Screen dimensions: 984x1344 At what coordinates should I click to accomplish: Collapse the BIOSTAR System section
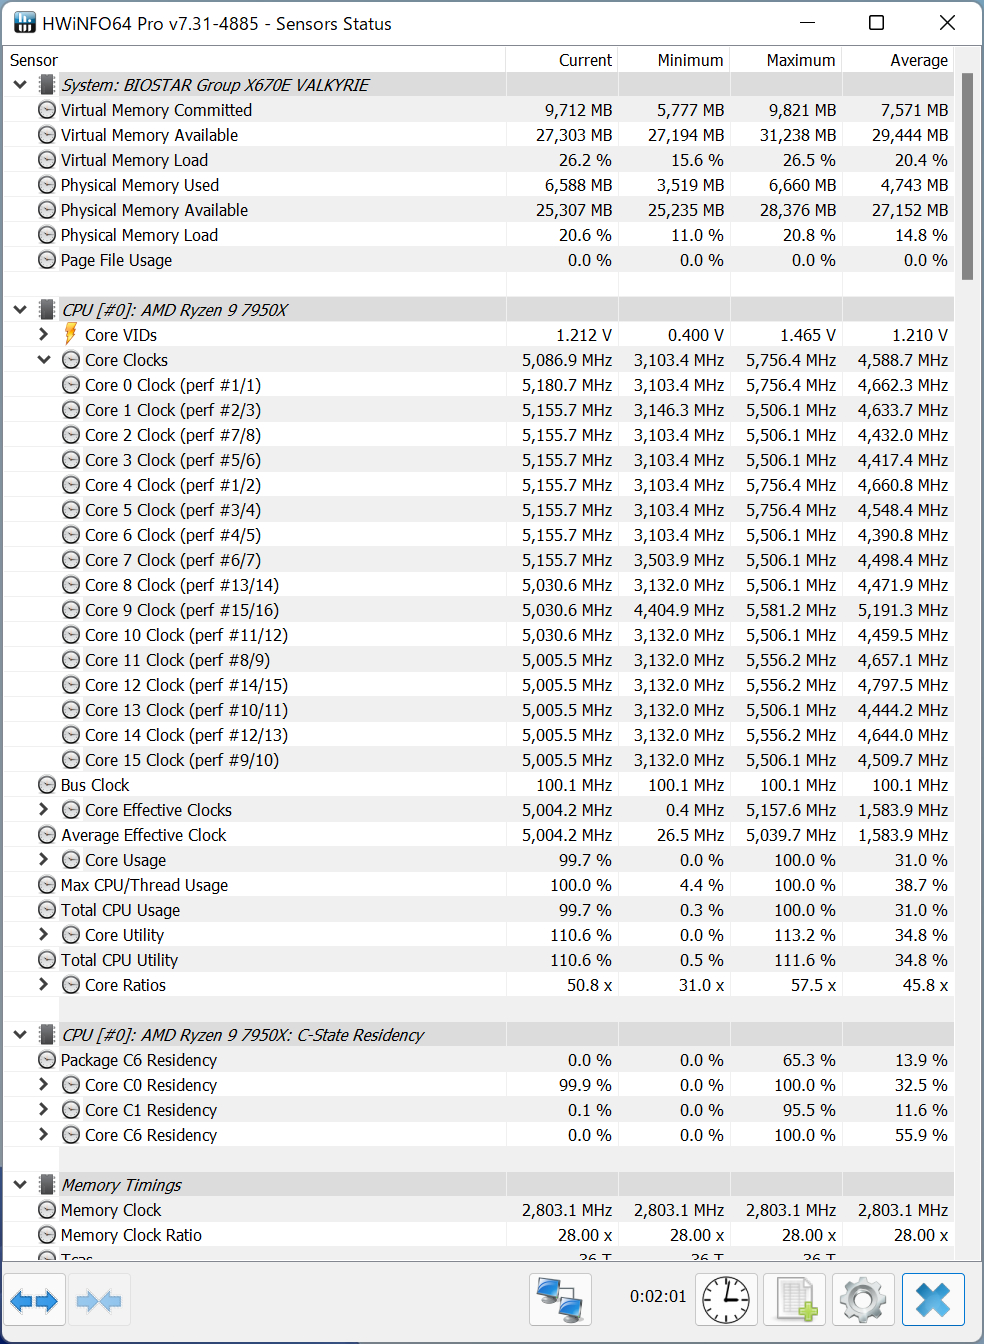(20, 85)
